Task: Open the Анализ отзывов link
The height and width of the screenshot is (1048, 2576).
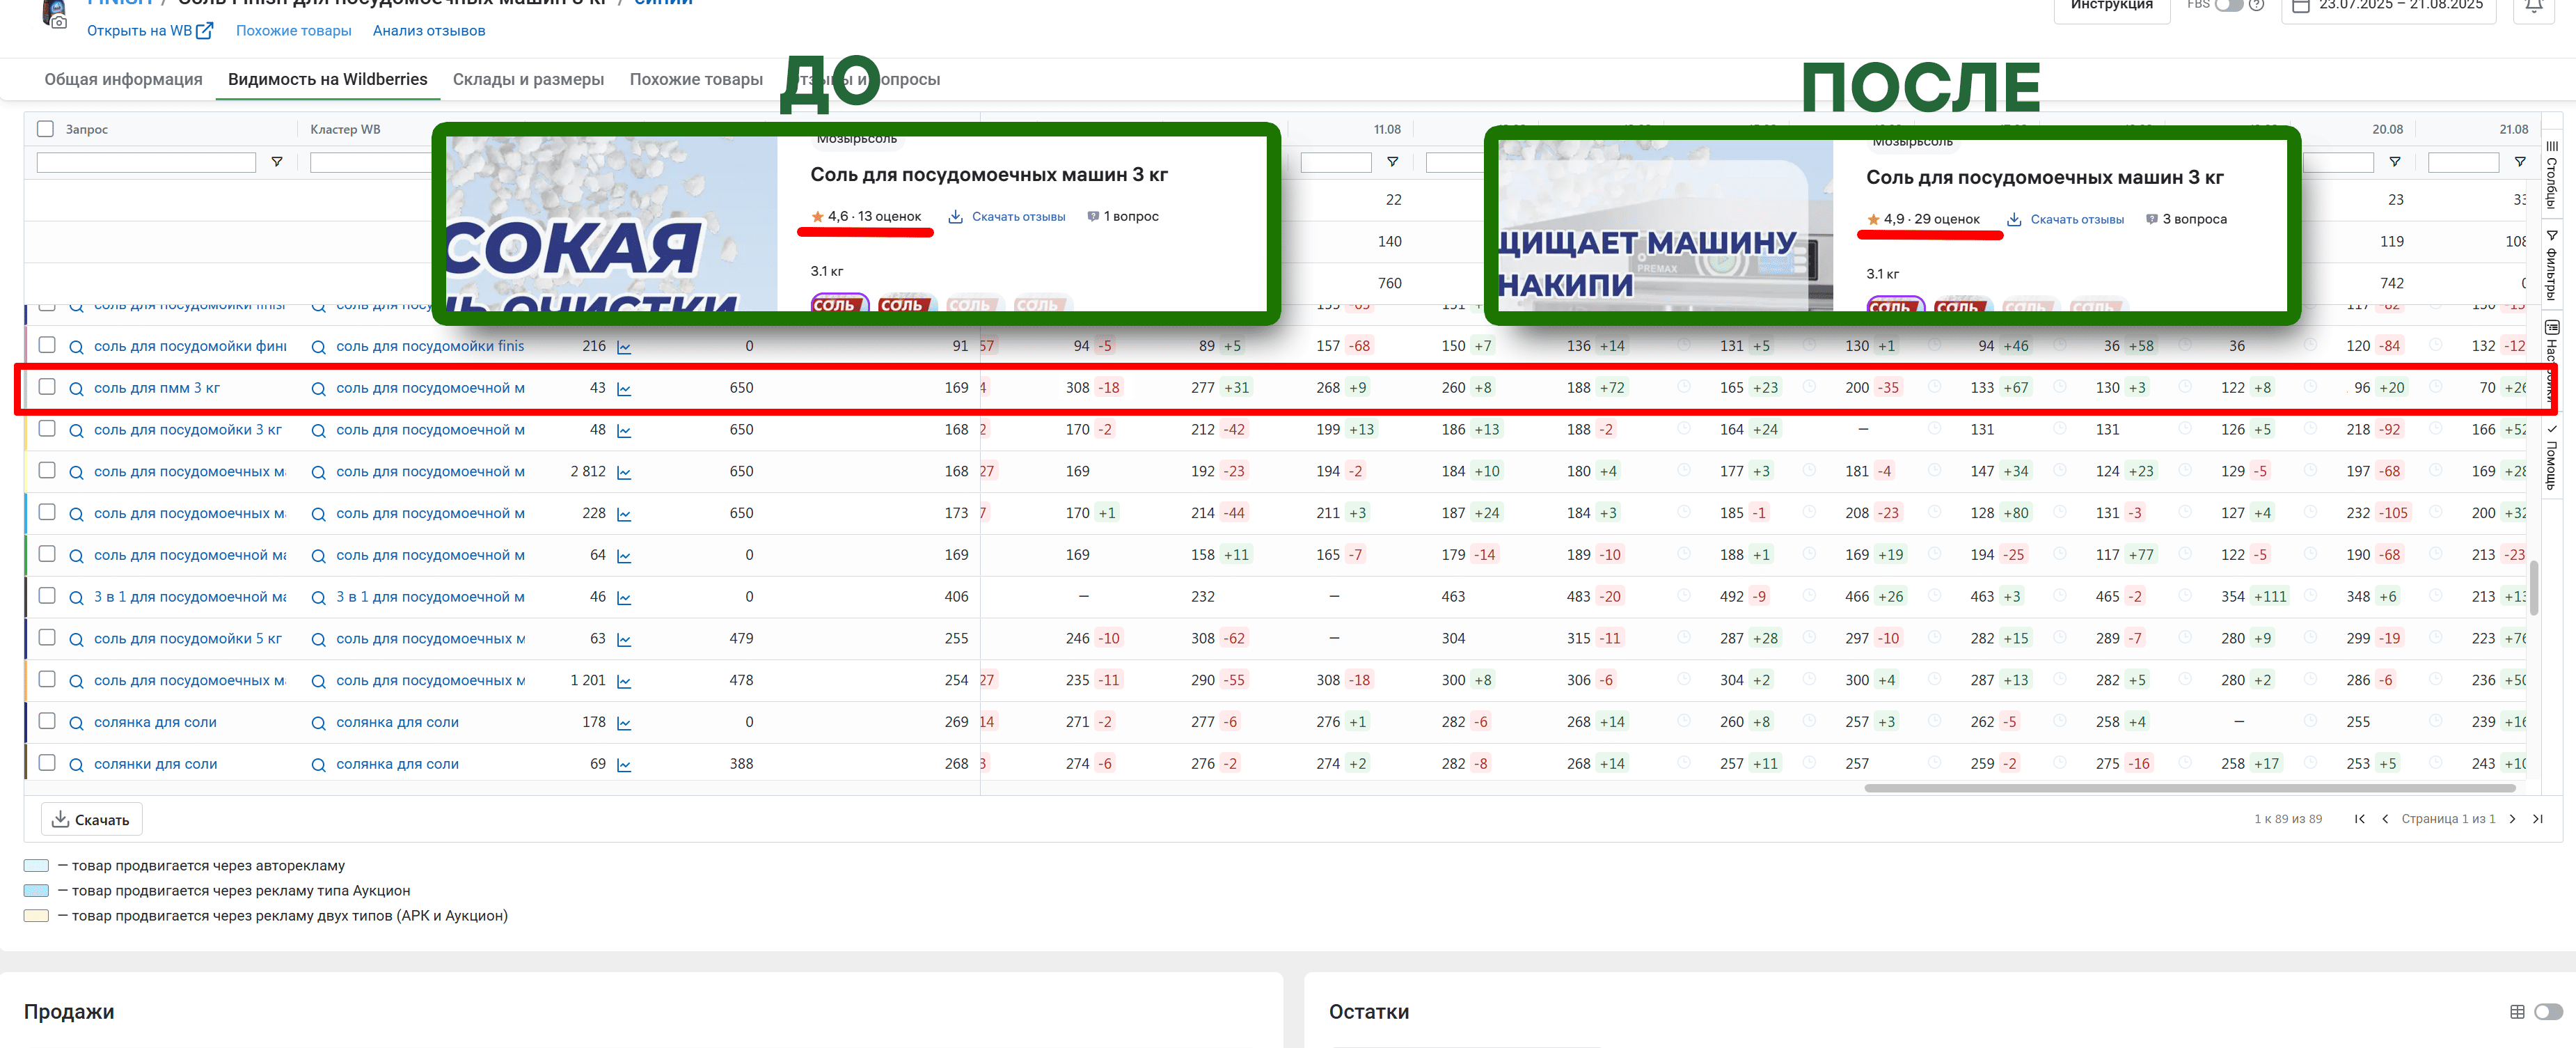Action: click(x=429, y=31)
